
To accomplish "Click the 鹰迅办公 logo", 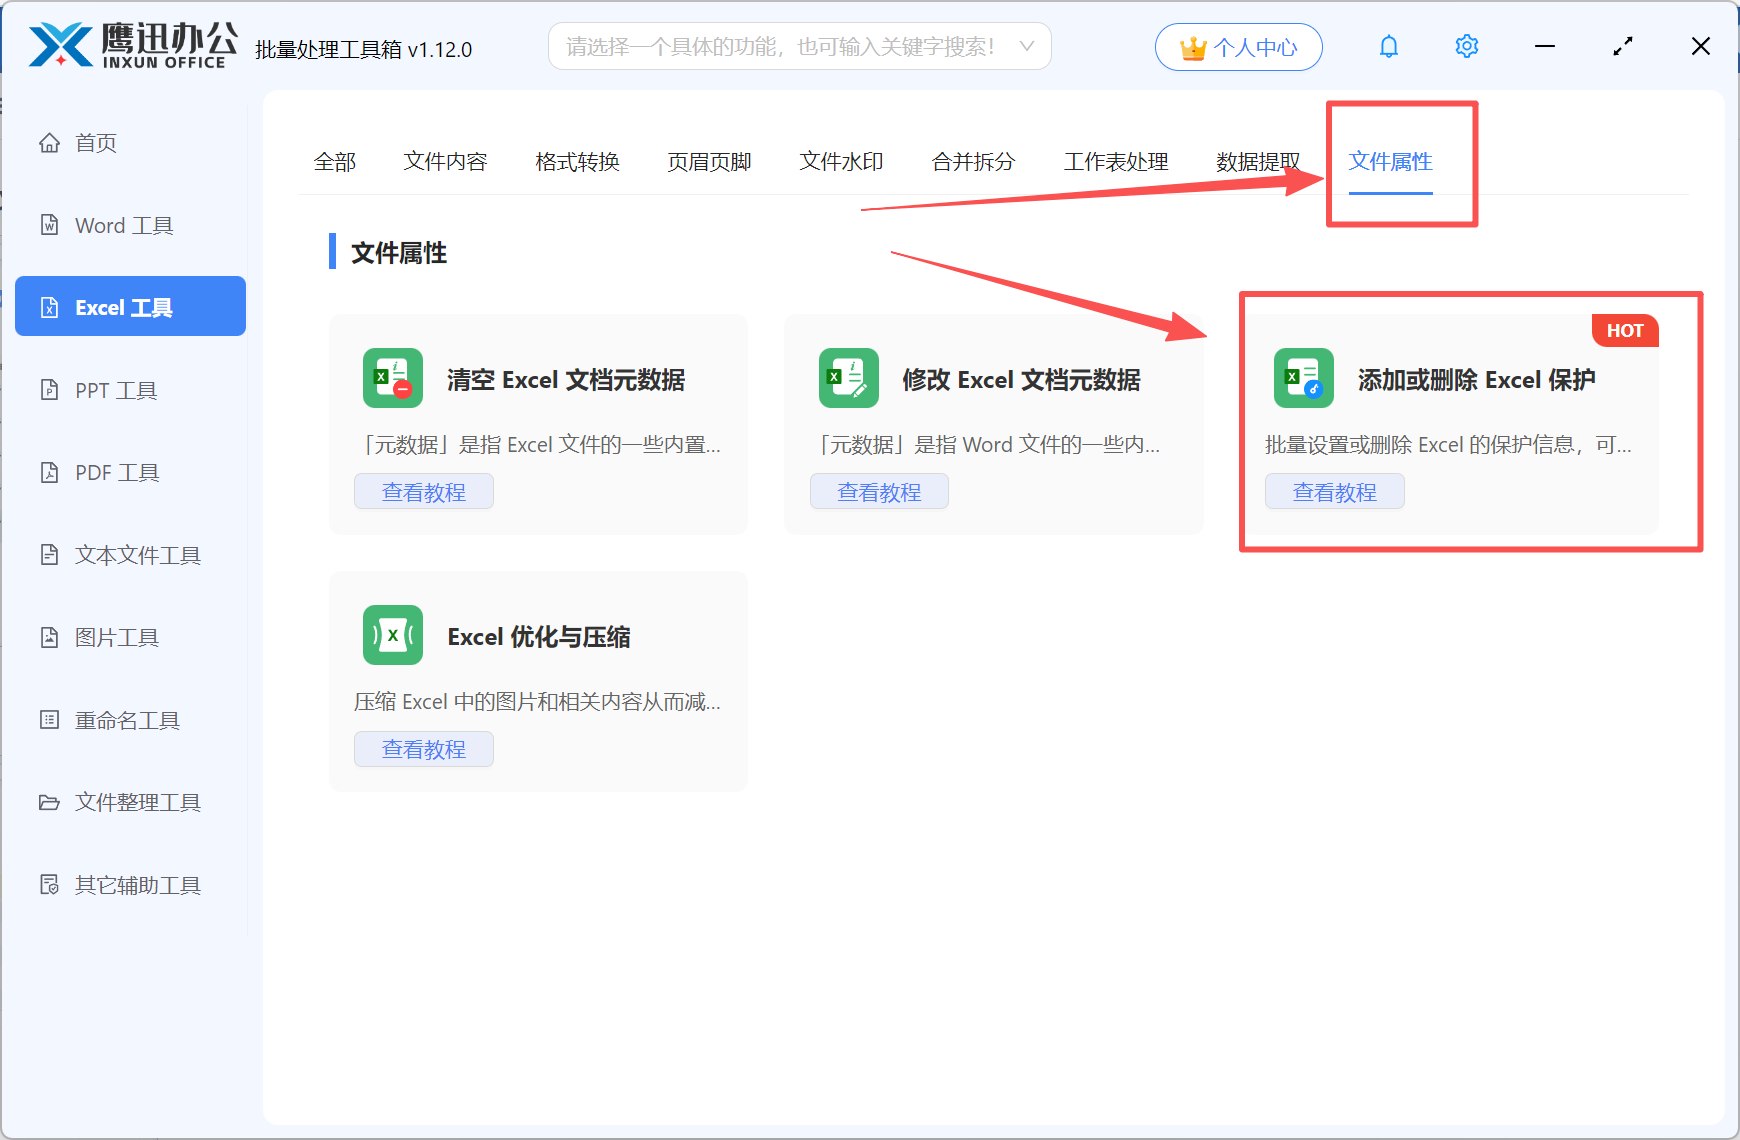I will (130, 45).
